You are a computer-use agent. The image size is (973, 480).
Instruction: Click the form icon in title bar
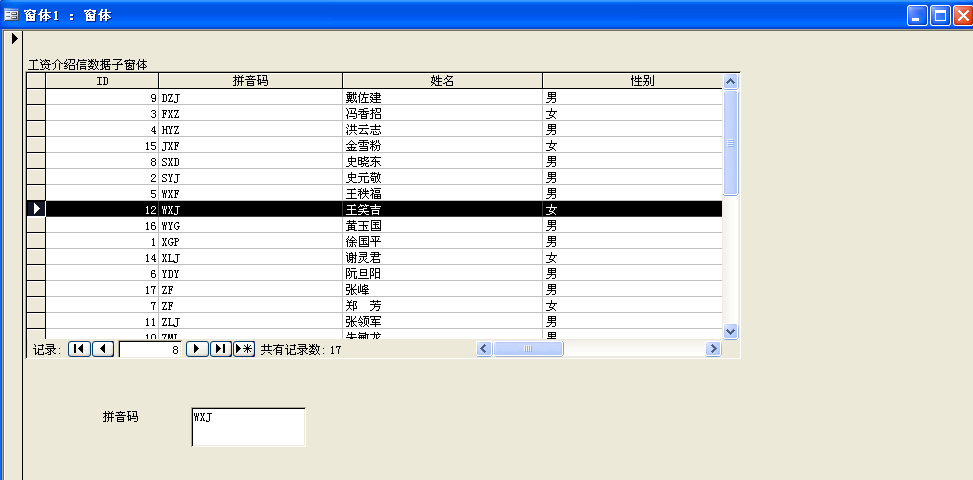click(12, 15)
